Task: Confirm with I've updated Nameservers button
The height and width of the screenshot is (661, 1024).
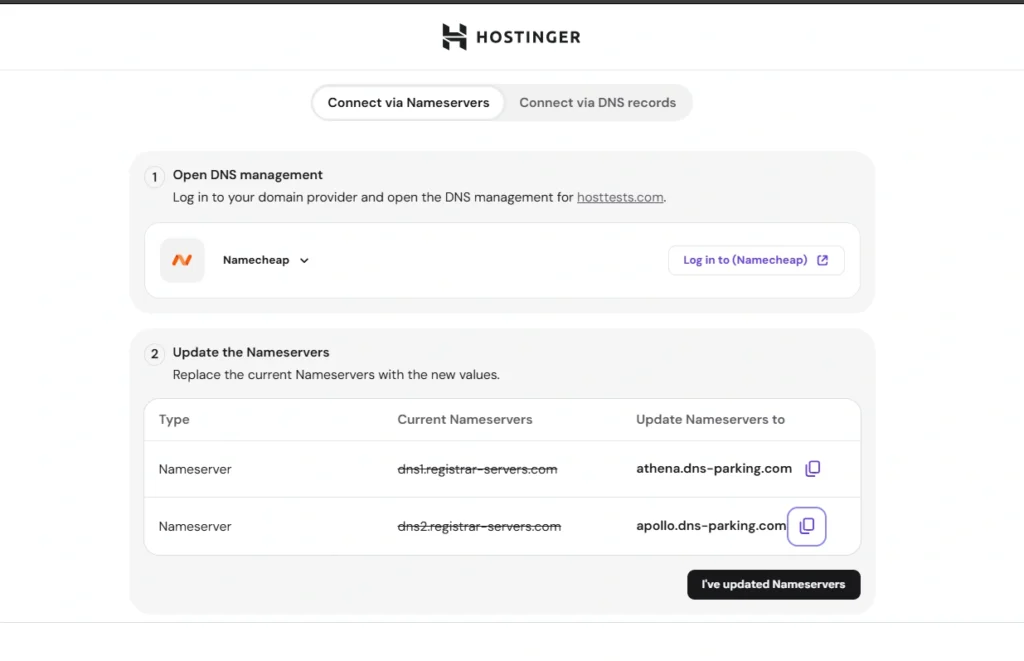Action: (773, 584)
